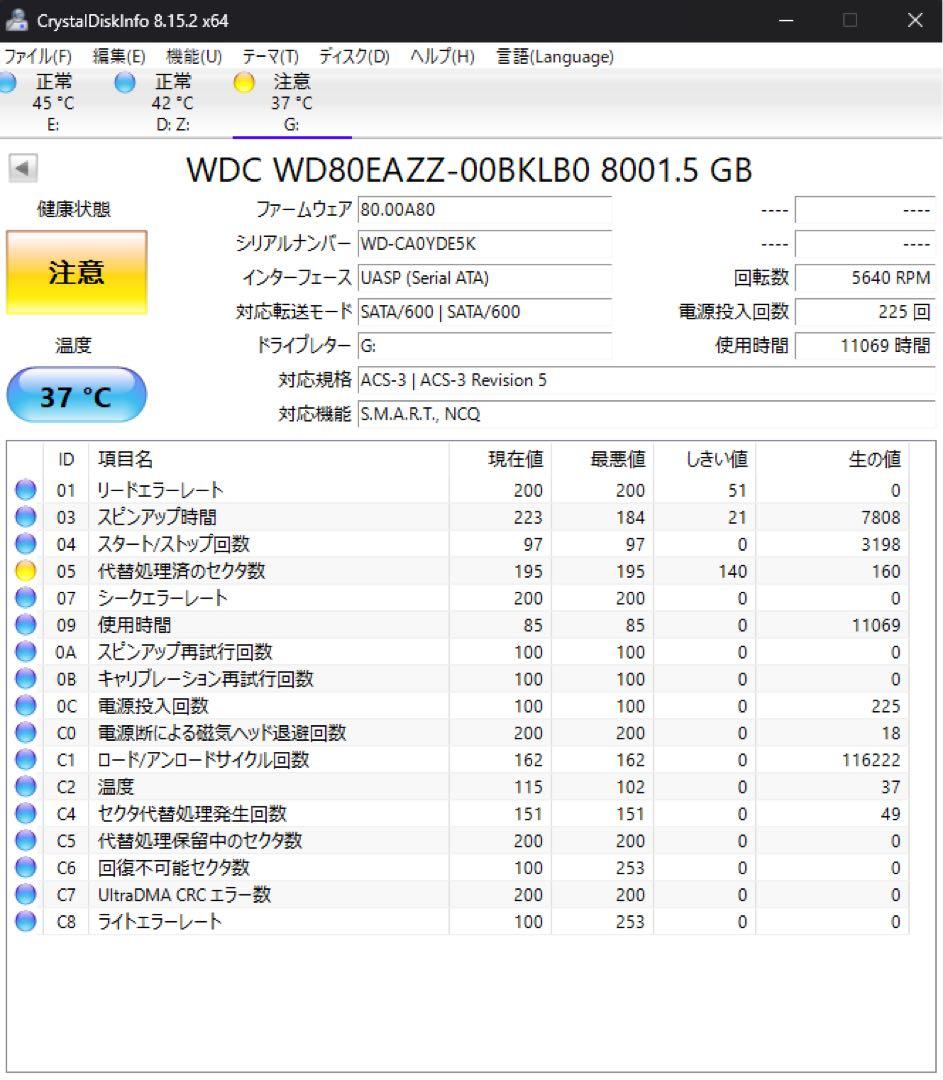The image size is (943, 1080).
Task: Click the blue status dot beside 使用時間
Action: 25,625
